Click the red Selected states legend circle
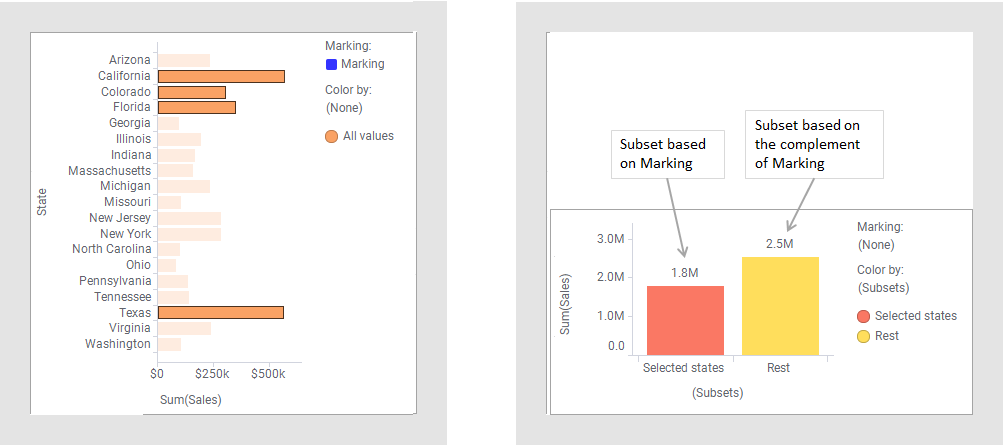The width and height of the screenshot is (1003, 445). coord(863,316)
